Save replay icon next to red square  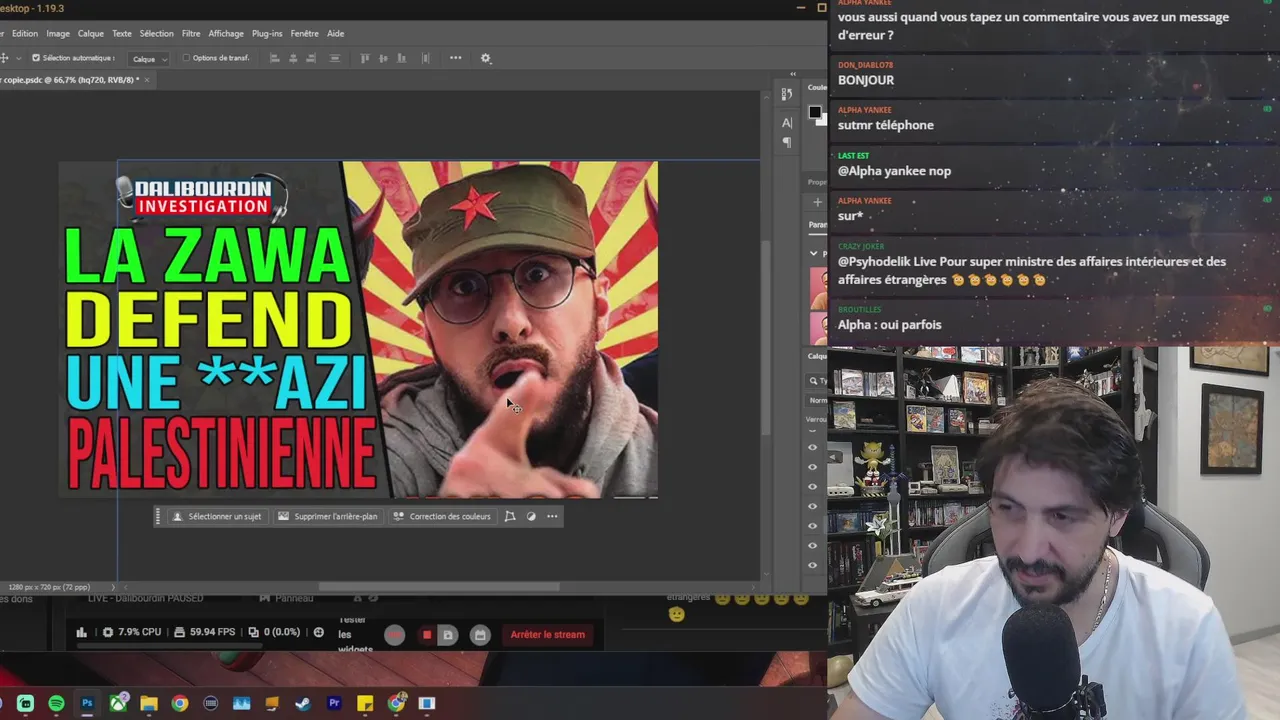448,635
